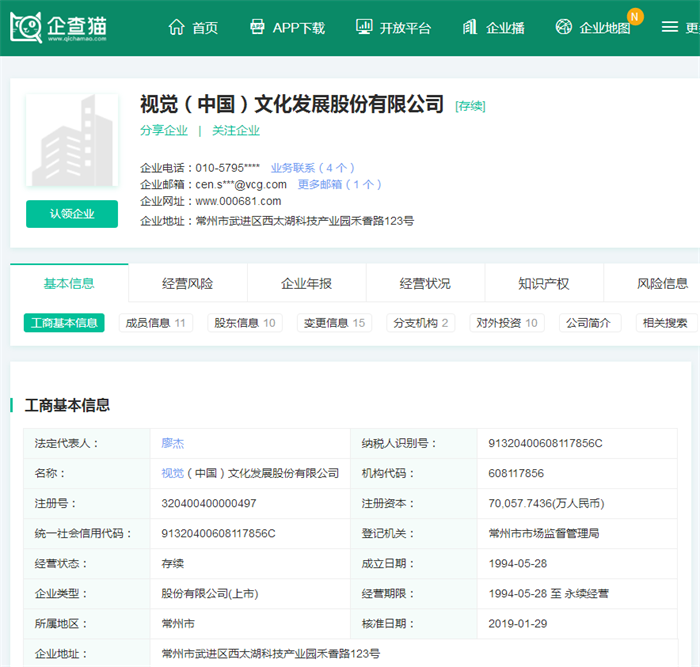Open 企业播 navigation item

point(505,28)
